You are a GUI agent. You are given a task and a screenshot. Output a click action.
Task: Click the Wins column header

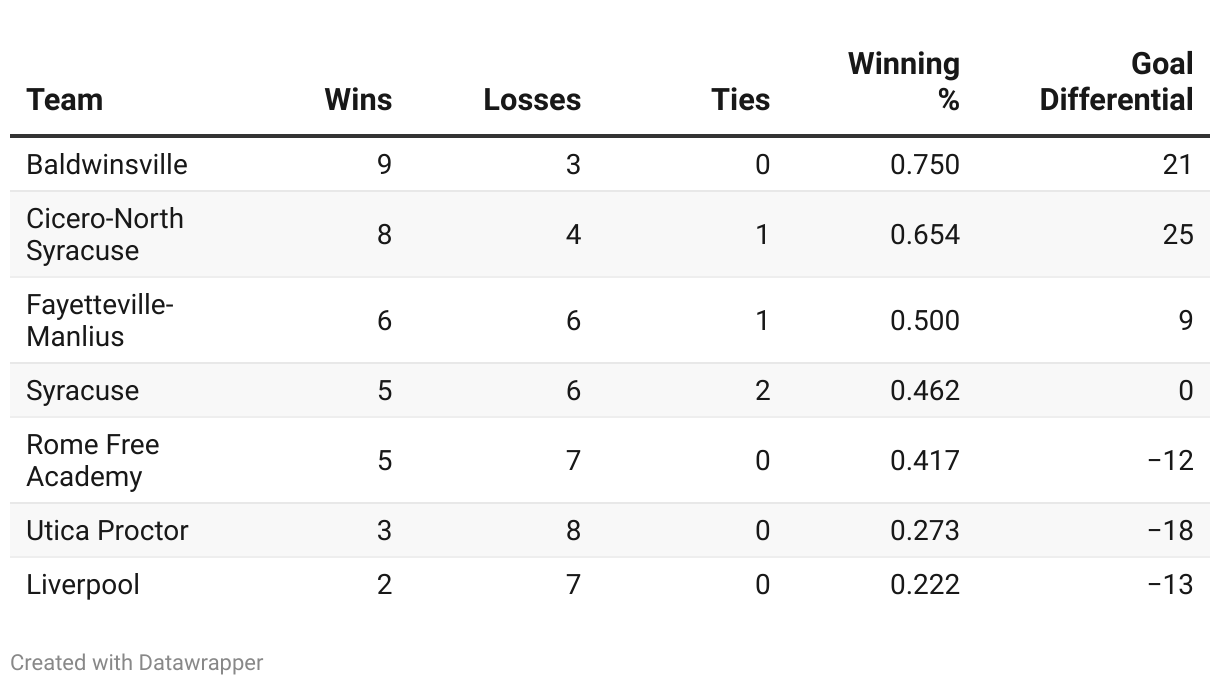click(x=358, y=99)
